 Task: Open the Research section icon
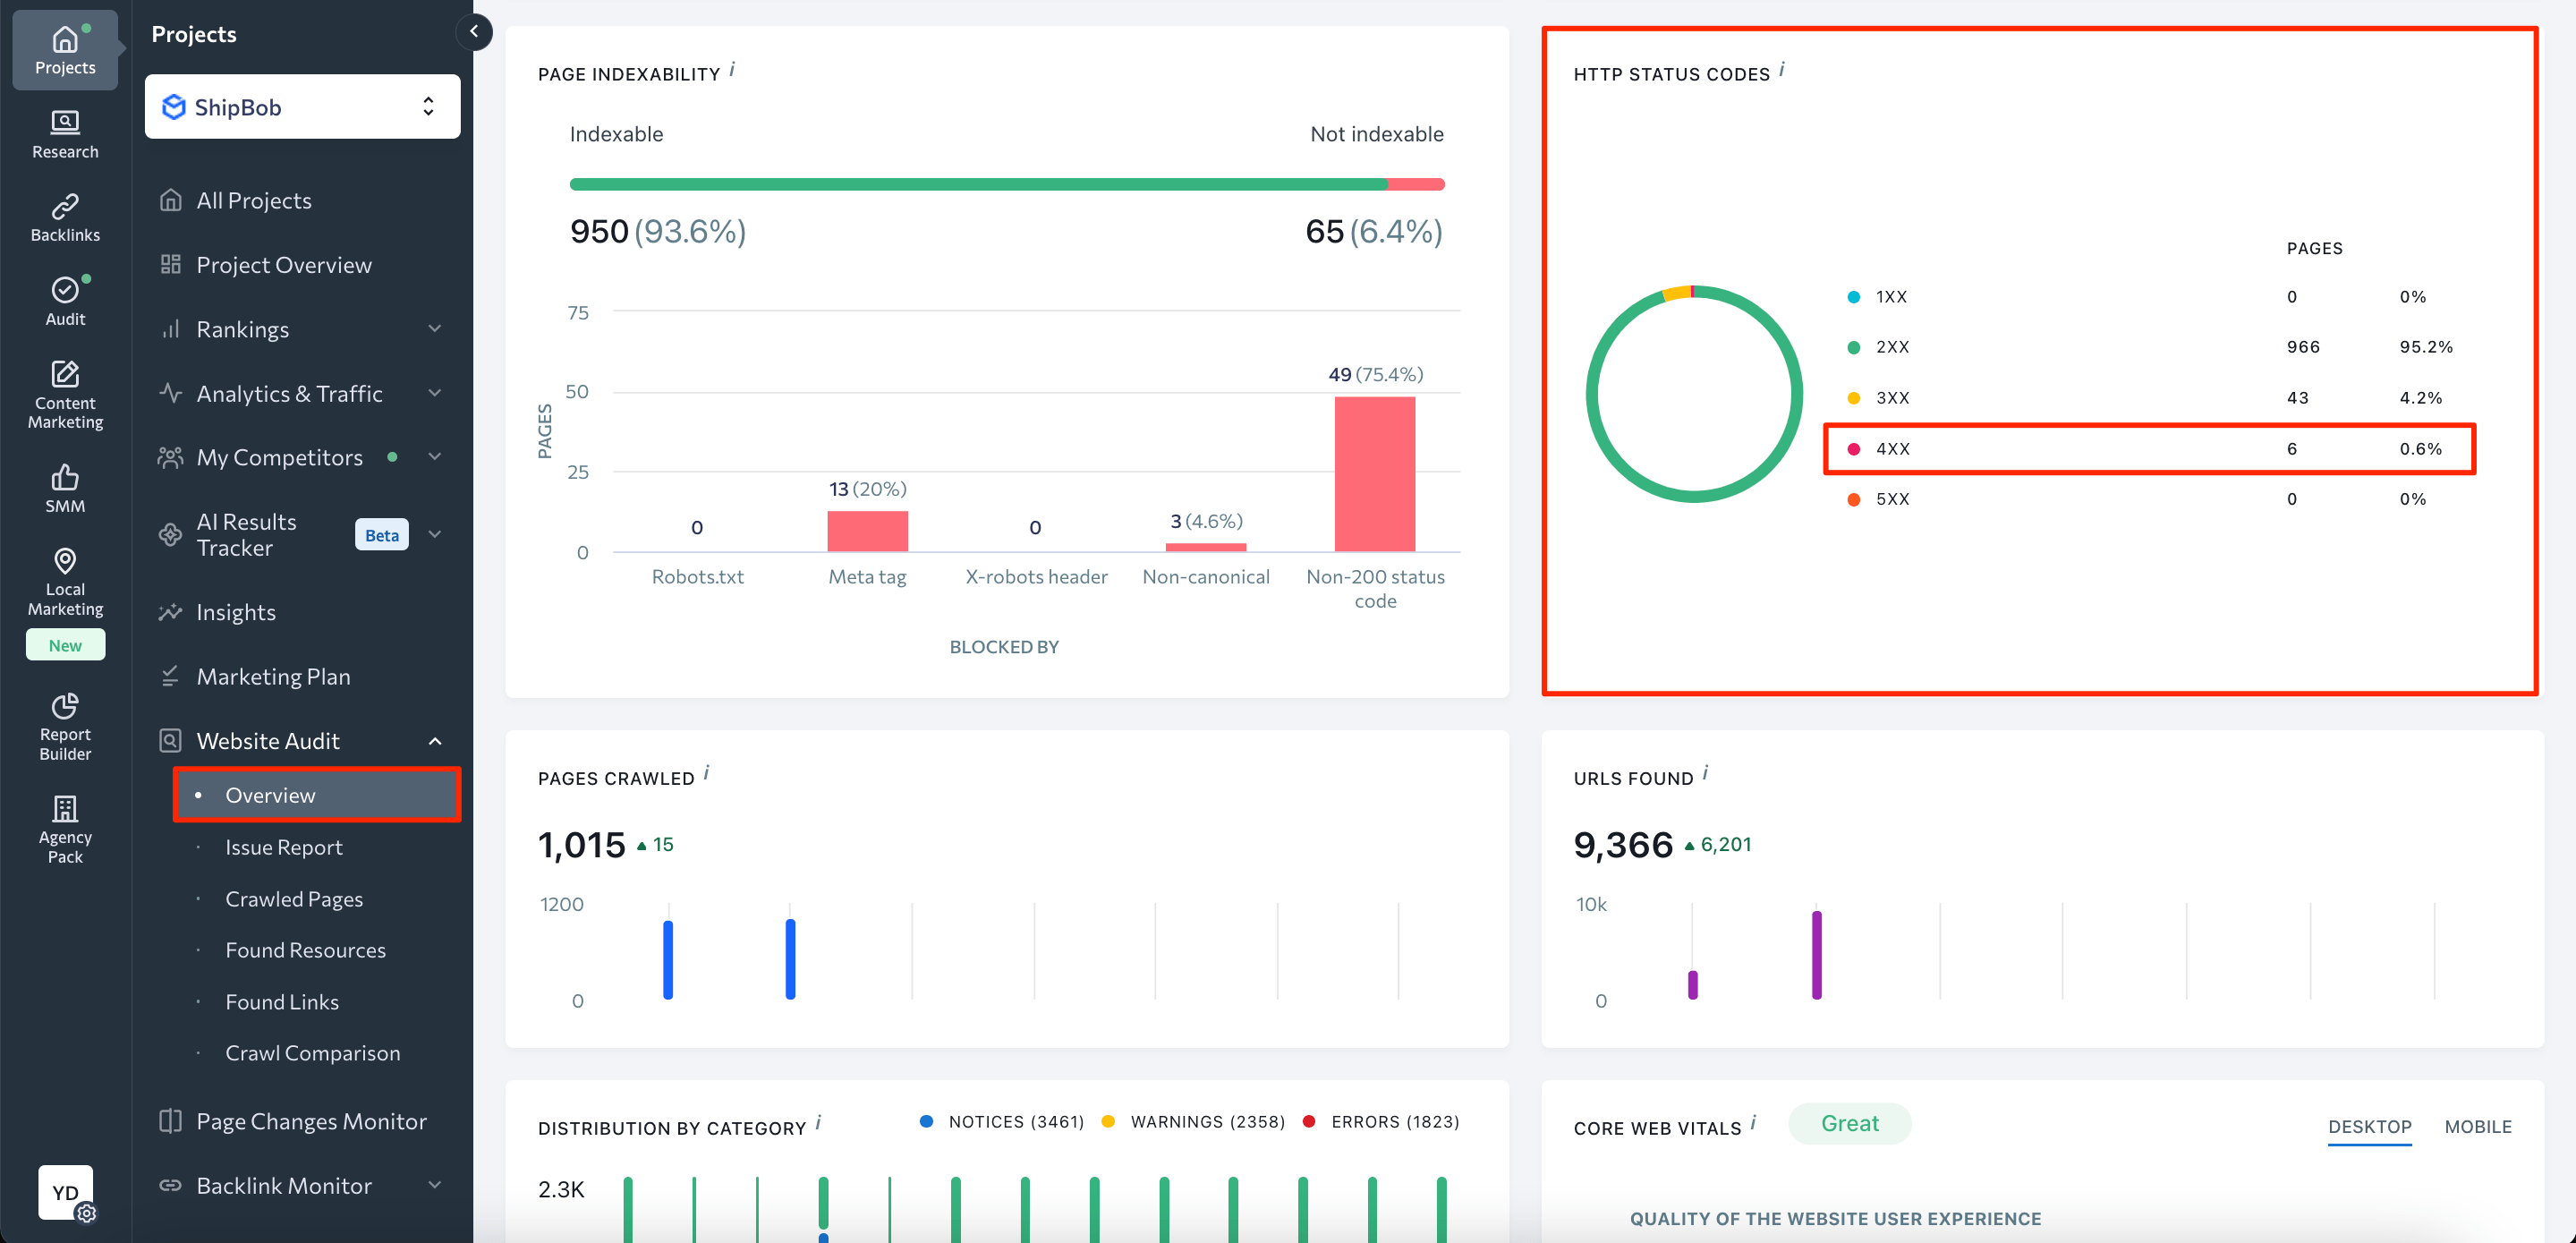[65, 123]
